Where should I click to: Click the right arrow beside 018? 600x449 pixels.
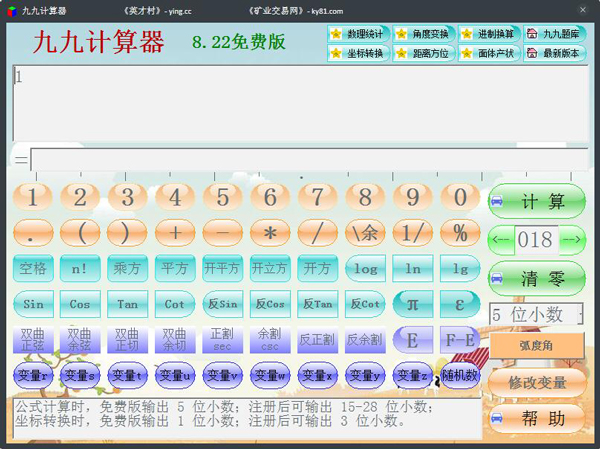[x=572, y=240]
